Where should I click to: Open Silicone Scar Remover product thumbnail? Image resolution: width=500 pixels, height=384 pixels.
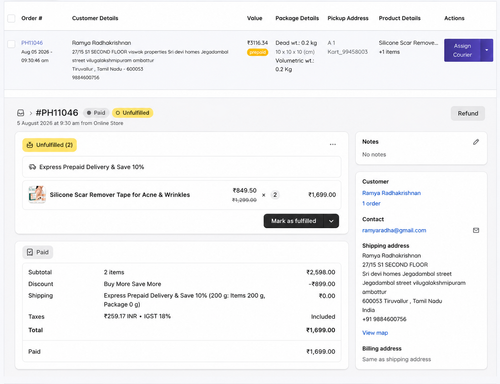pos(37,194)
